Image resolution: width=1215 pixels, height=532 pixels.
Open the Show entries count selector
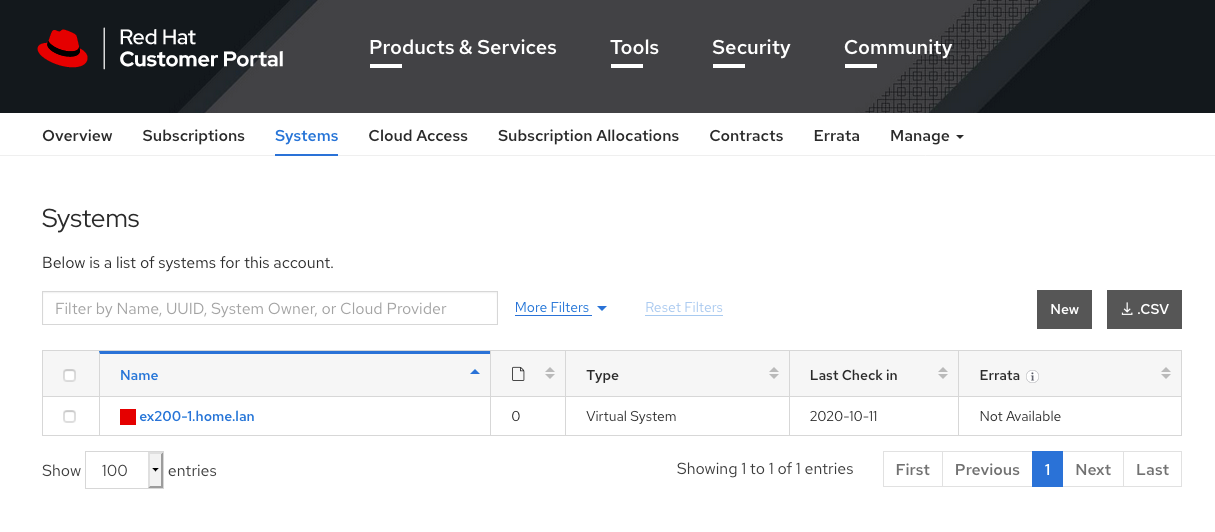[x=124, y=470]
